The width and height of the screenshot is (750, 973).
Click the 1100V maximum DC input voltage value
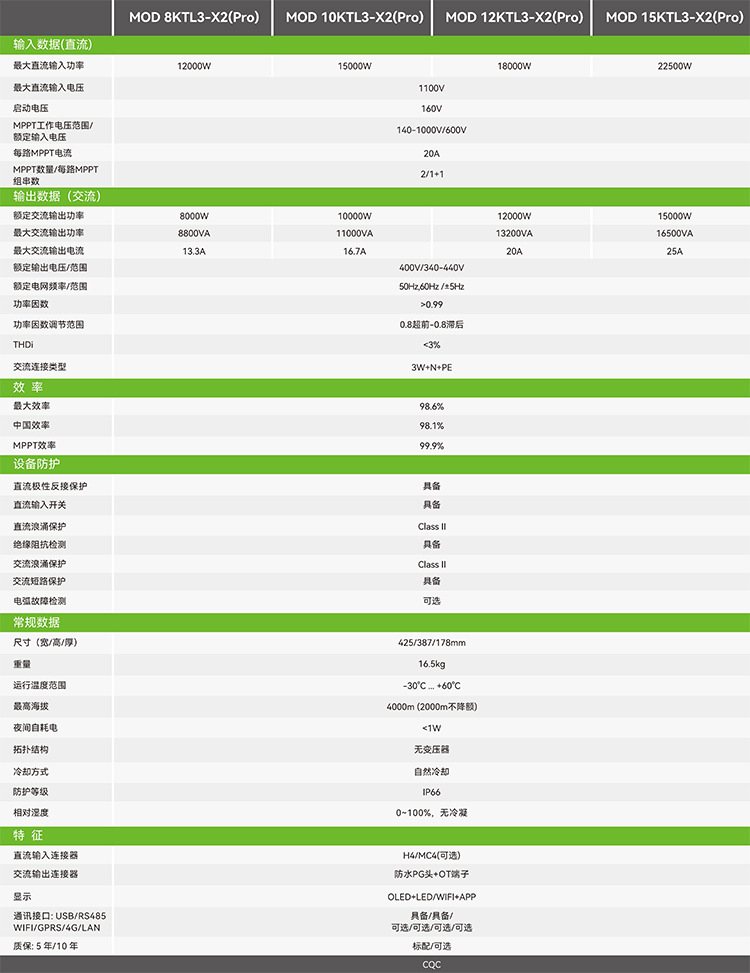tap(431, 88)
